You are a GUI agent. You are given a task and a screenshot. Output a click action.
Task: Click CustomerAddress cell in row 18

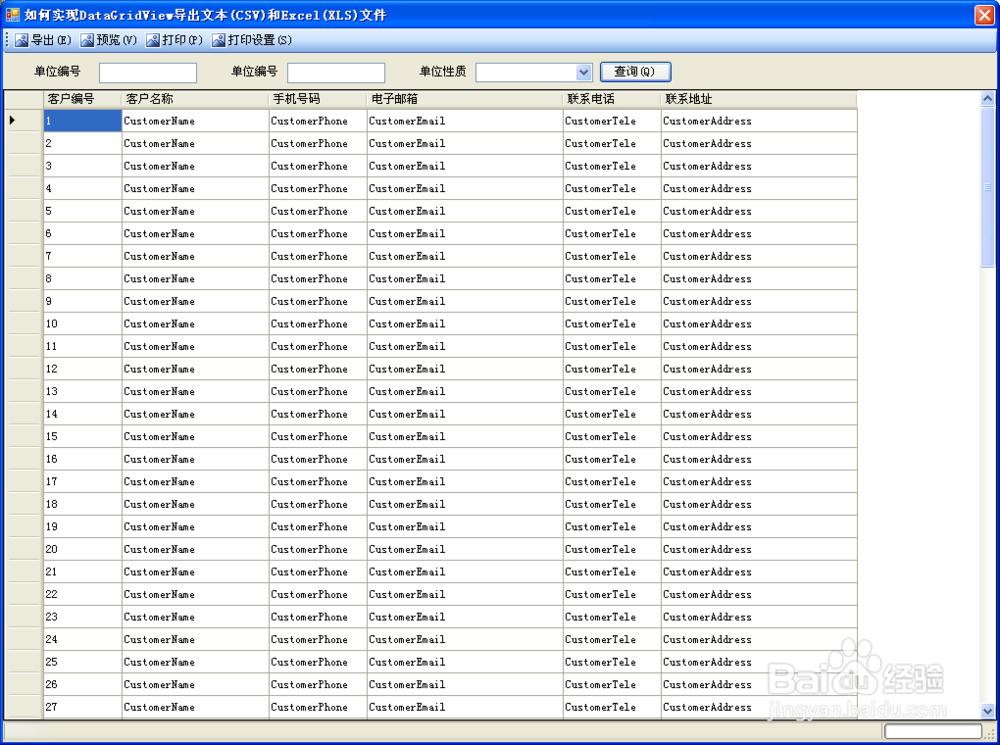click(759, 504)
